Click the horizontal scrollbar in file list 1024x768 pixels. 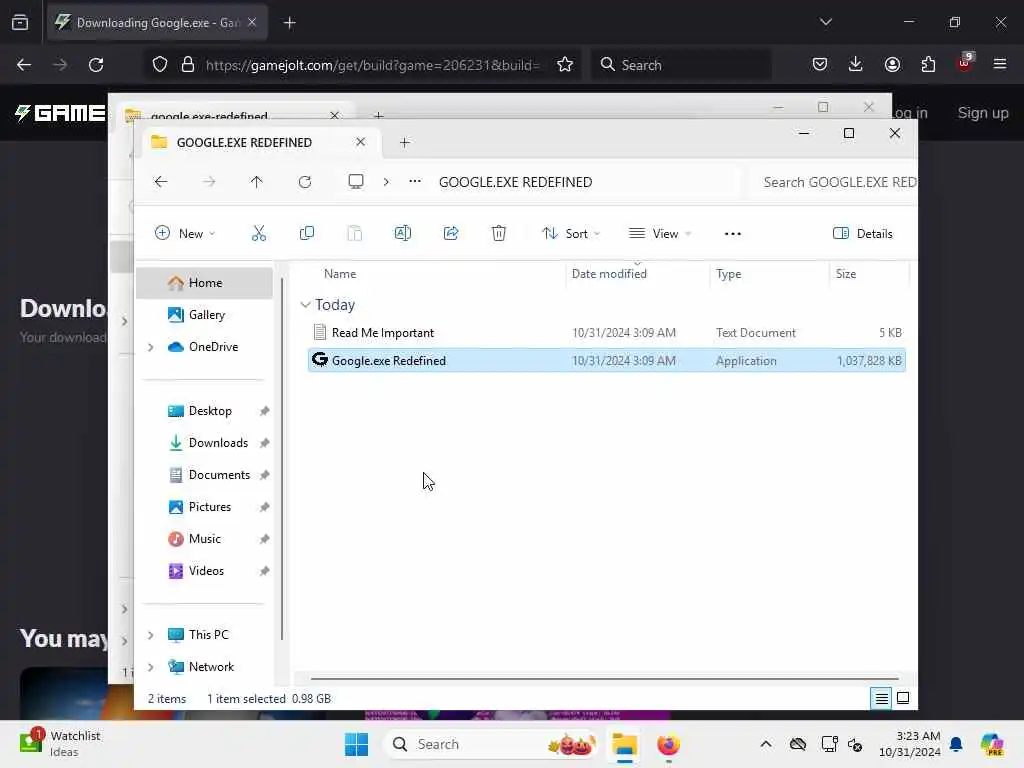click(x=604, y=679)
